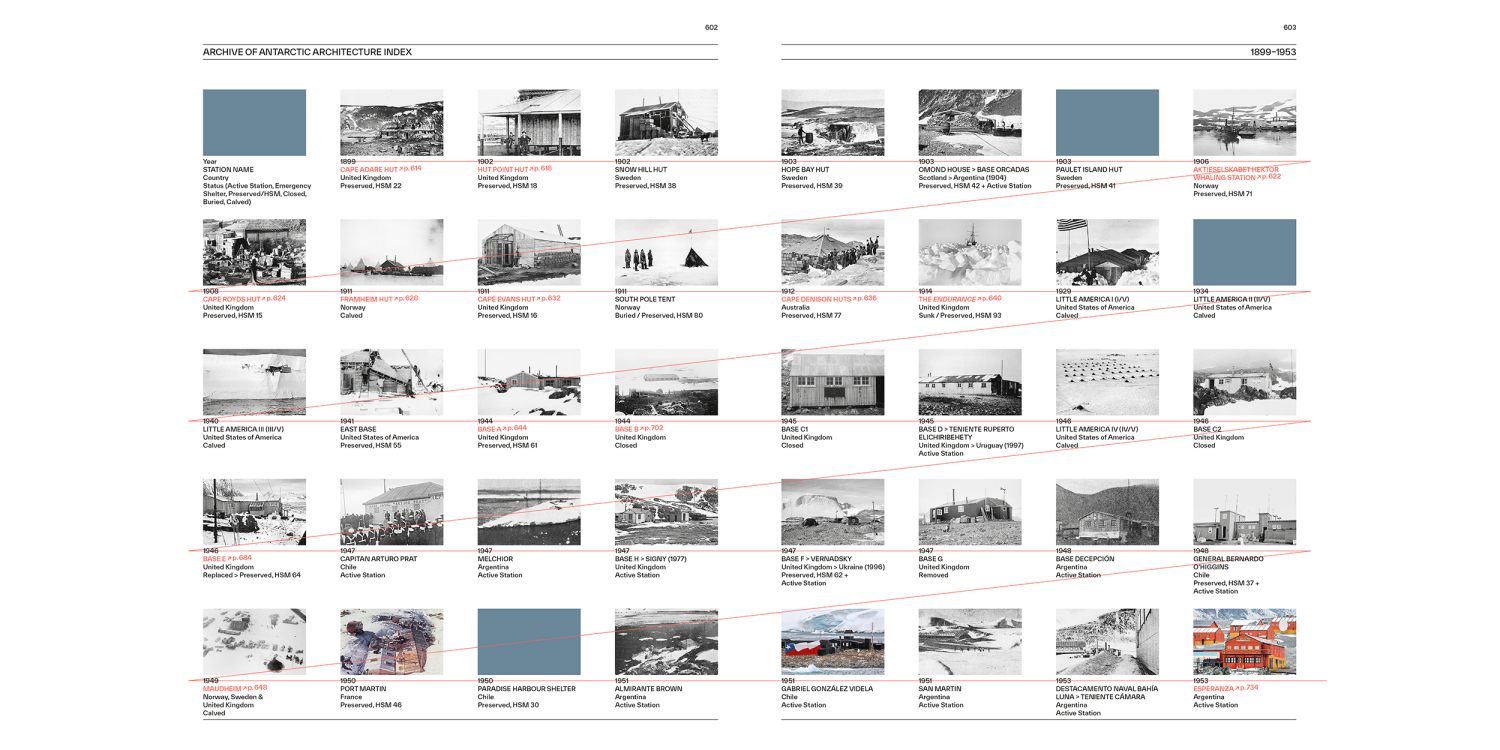The height and width of the screenshot is (750, 1500).
Task: Click the Archive of Antarctic Architecture Index heading
Action: 307,52
